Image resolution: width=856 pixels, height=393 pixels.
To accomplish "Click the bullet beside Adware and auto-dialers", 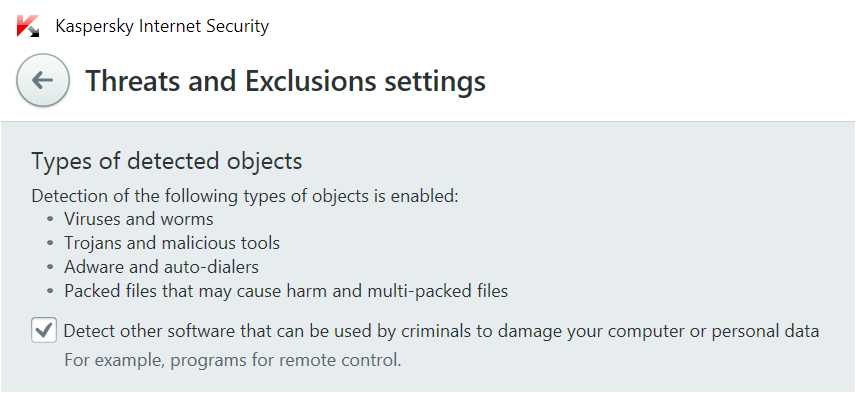I will coord(51,267).
